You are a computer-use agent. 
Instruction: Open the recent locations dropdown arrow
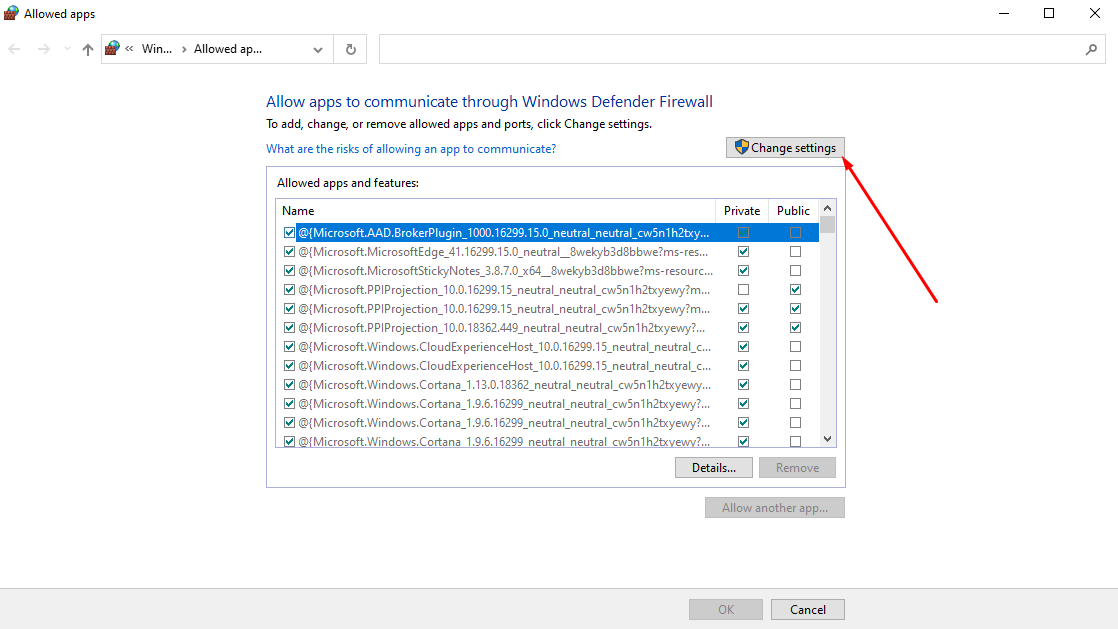point(67,49)
